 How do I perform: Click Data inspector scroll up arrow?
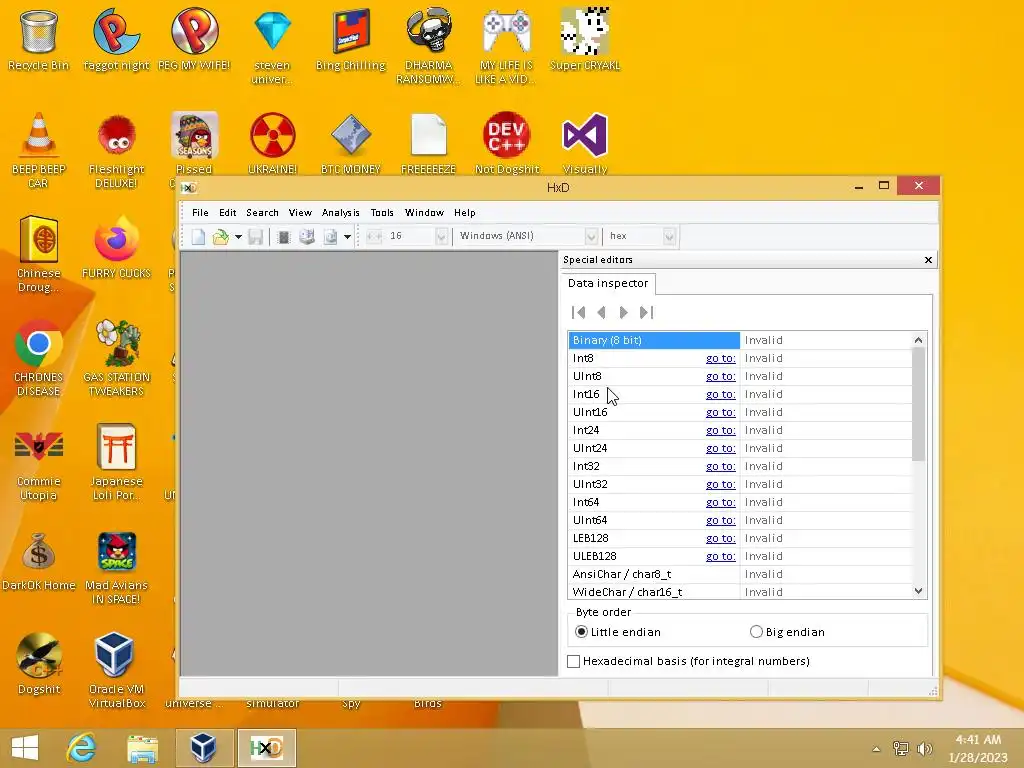tap(918, 340)
